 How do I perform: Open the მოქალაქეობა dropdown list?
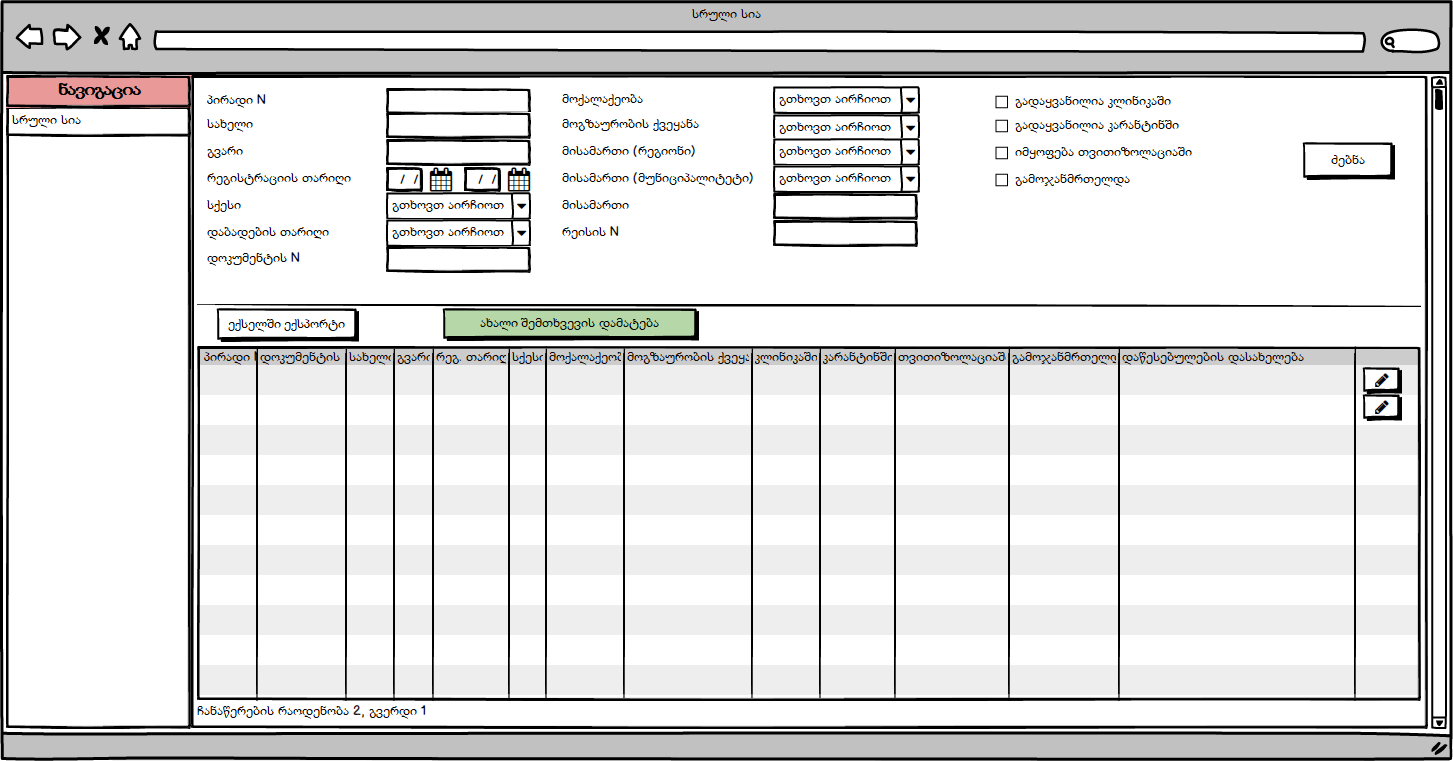coord(909,101)
